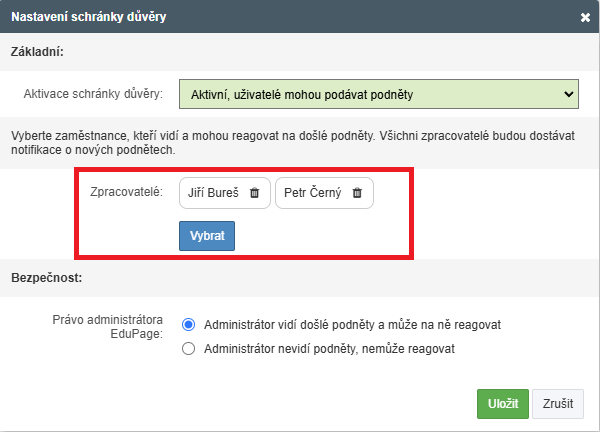Select the 'Administrátor nevidí podněty' radio button
The width and height of the screenshot is (600, 432).
188,349
